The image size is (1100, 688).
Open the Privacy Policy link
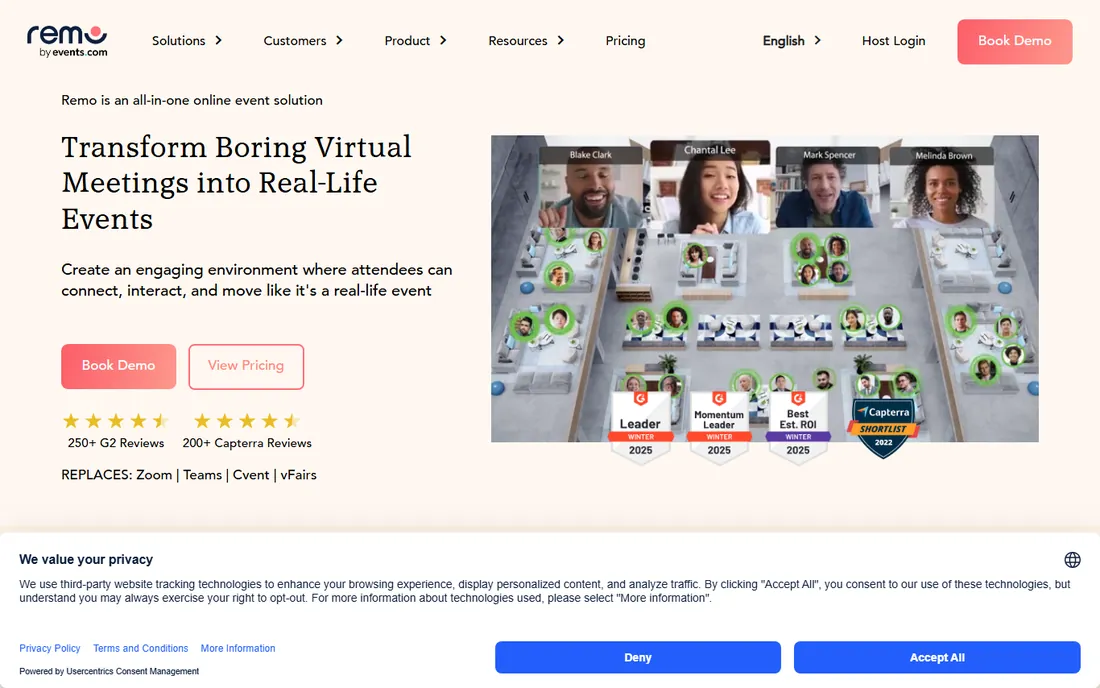[x=50, y=648]
